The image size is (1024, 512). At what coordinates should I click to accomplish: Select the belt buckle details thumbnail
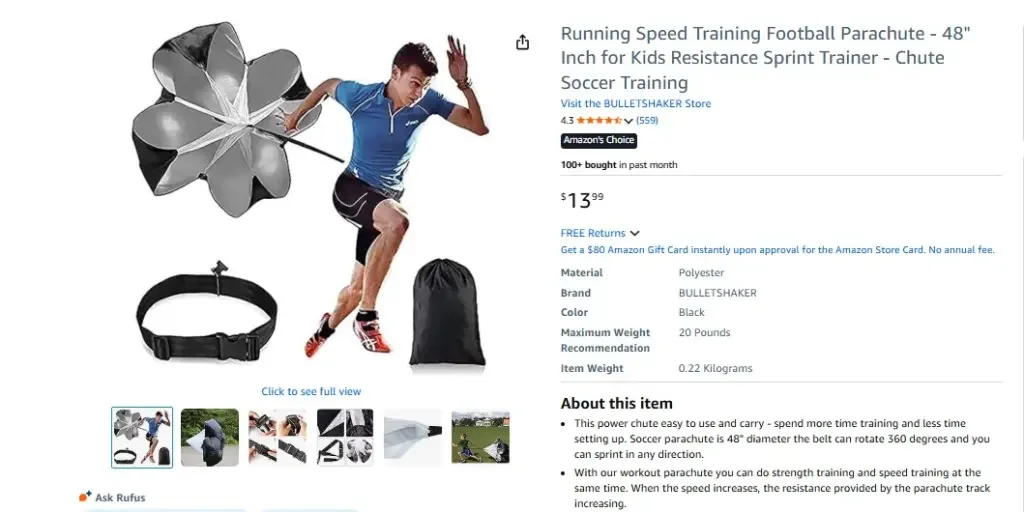[x=278, y=437]
